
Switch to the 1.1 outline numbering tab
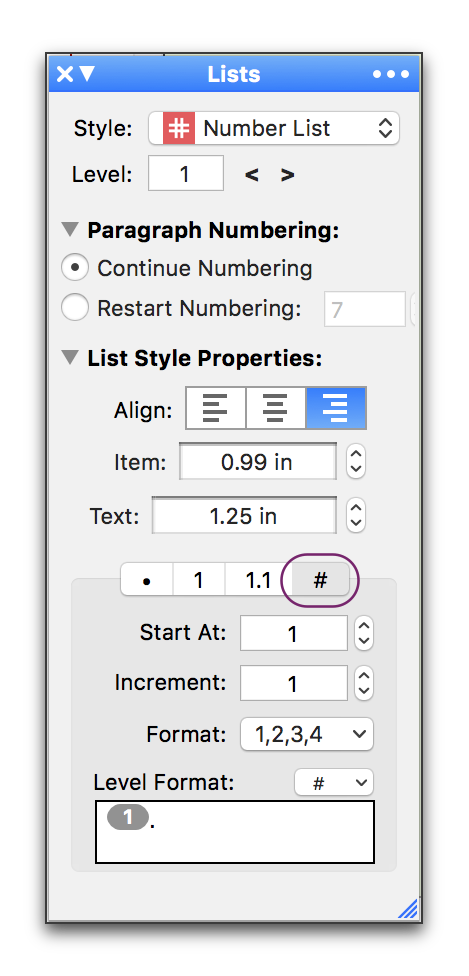(x=258, y=580)
